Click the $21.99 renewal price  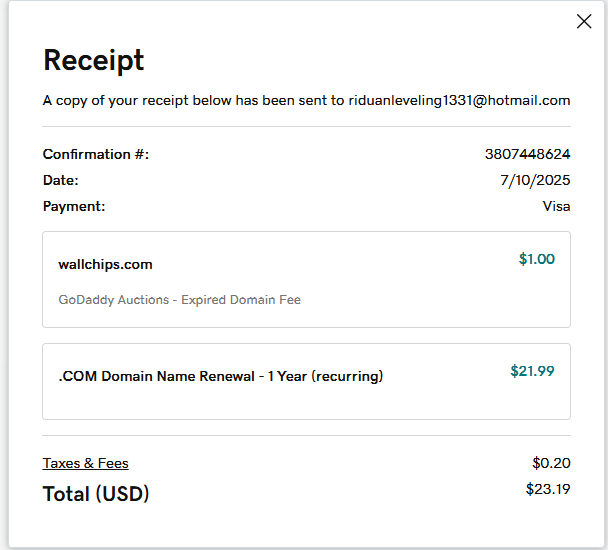(532, 371)
